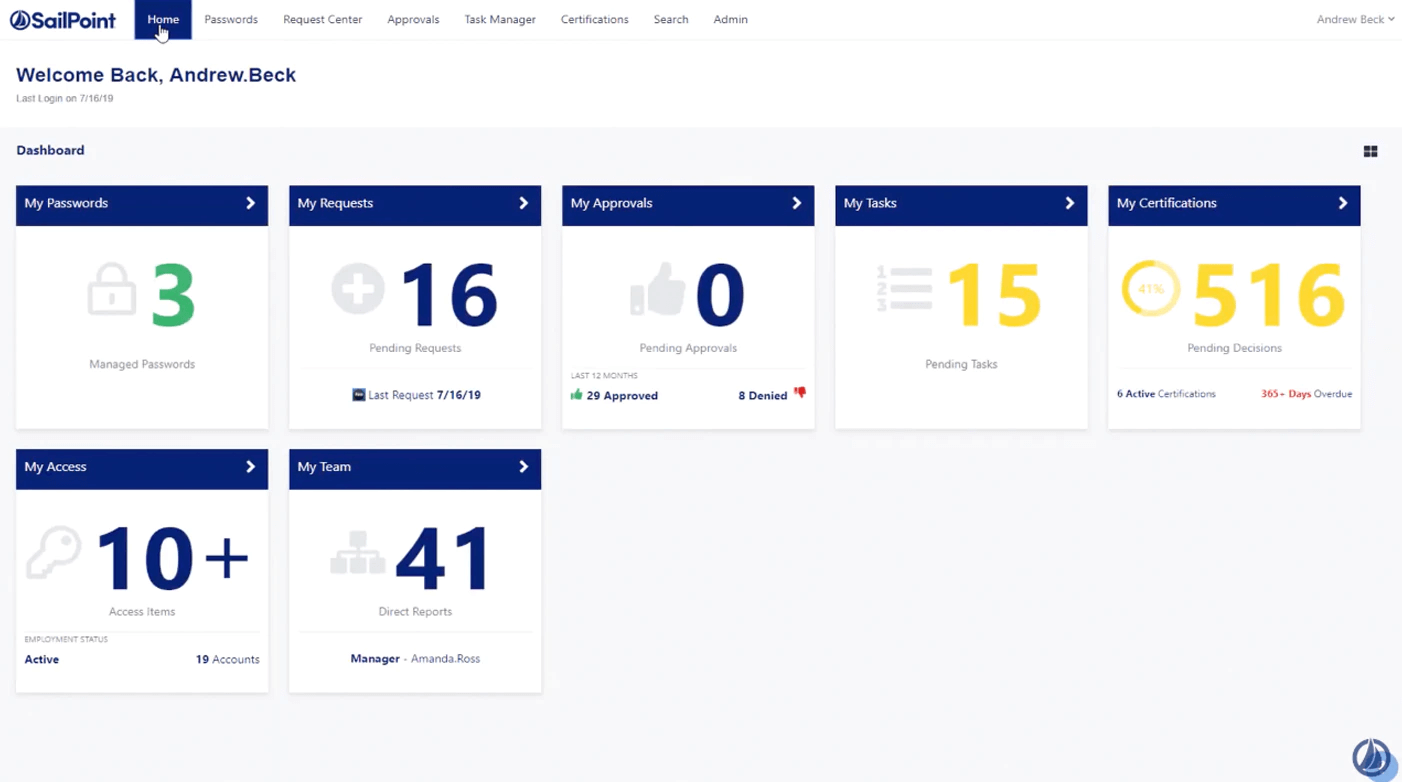This screenshot has width=1402, height=782.
Task: Click the plus icon on My Requests card
Action: (x=358, y=289)
